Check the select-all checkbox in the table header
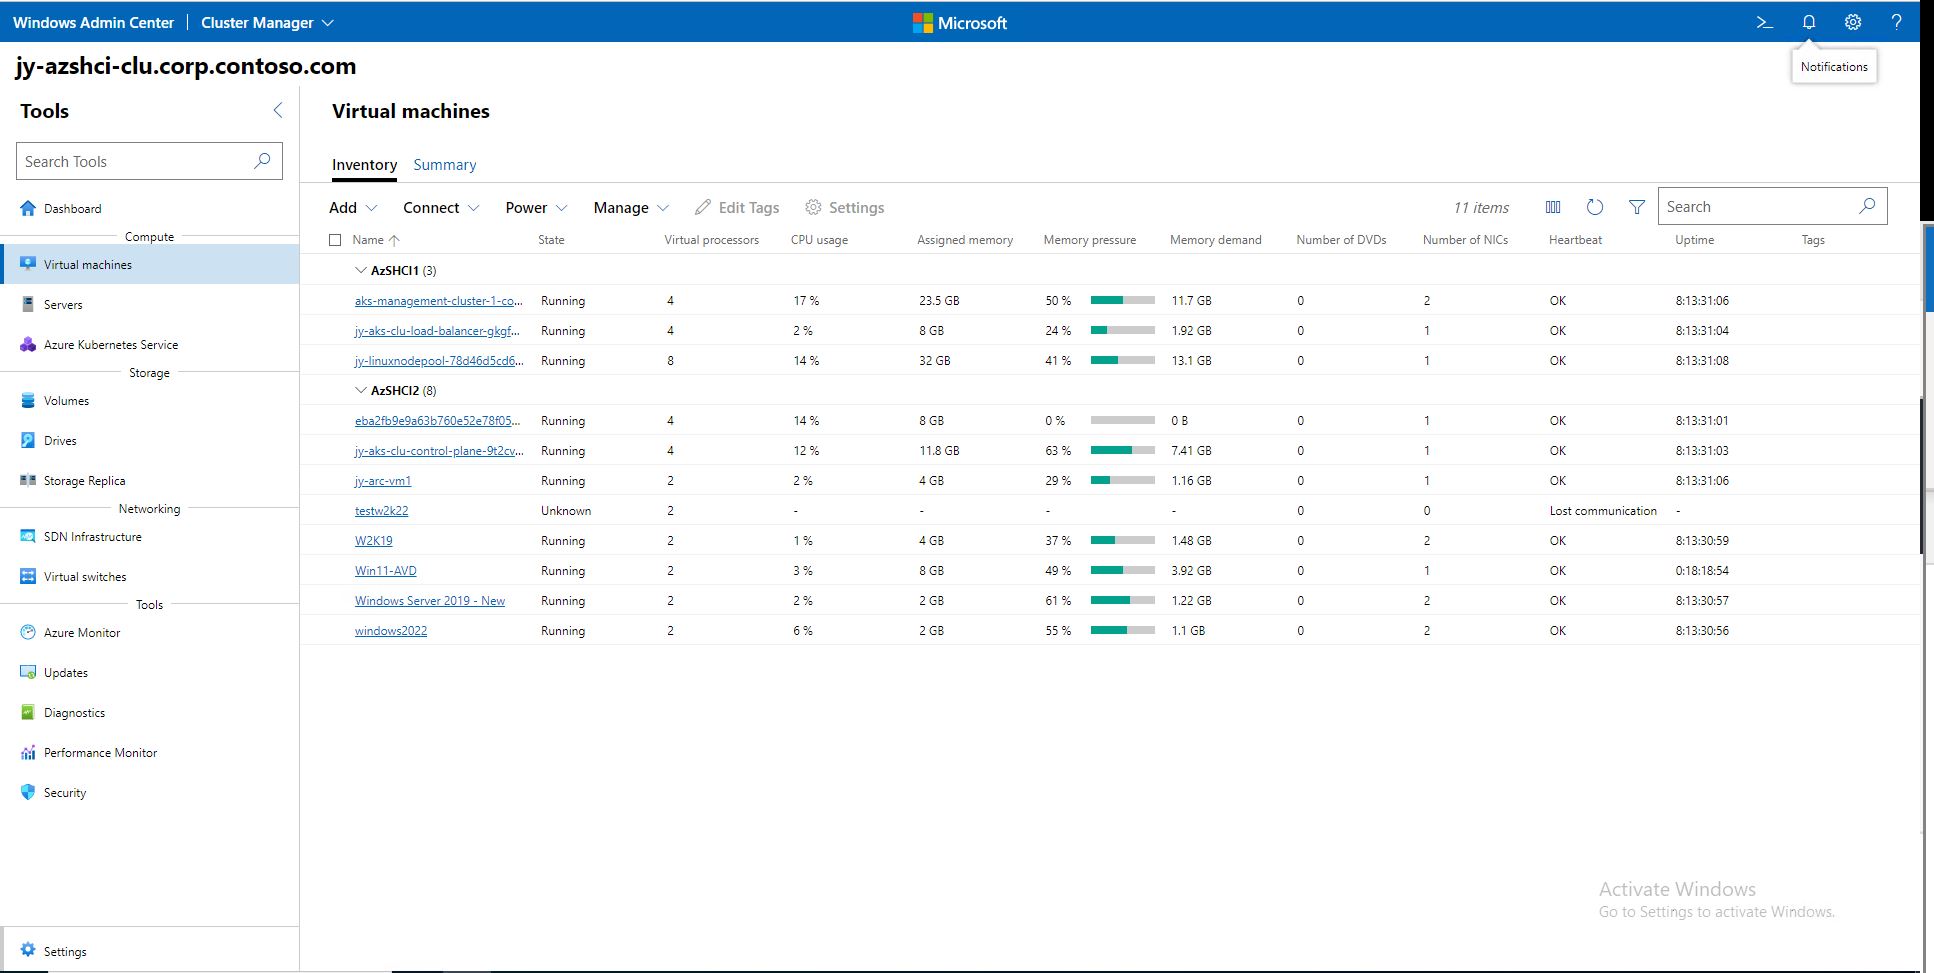The width and height of the screenshot is (1934, 973). pos(336,240)
